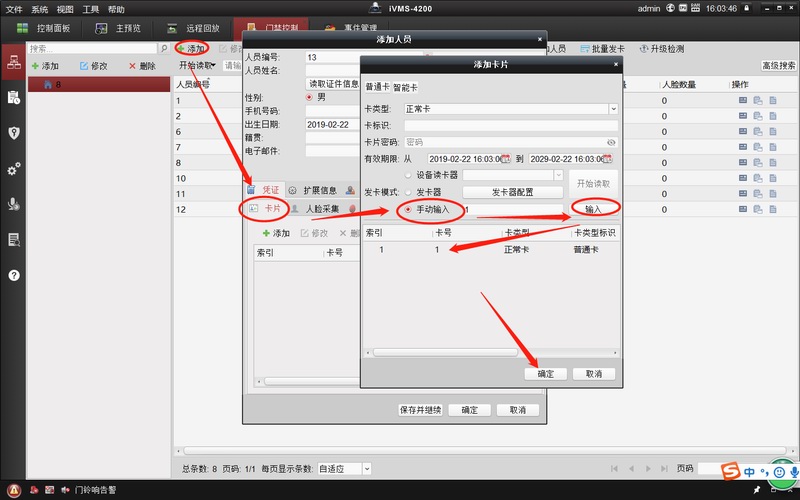Select the 发卡器 card issuer radio button
The height and width of the screenshot is (500, 800).
point(407,192)
